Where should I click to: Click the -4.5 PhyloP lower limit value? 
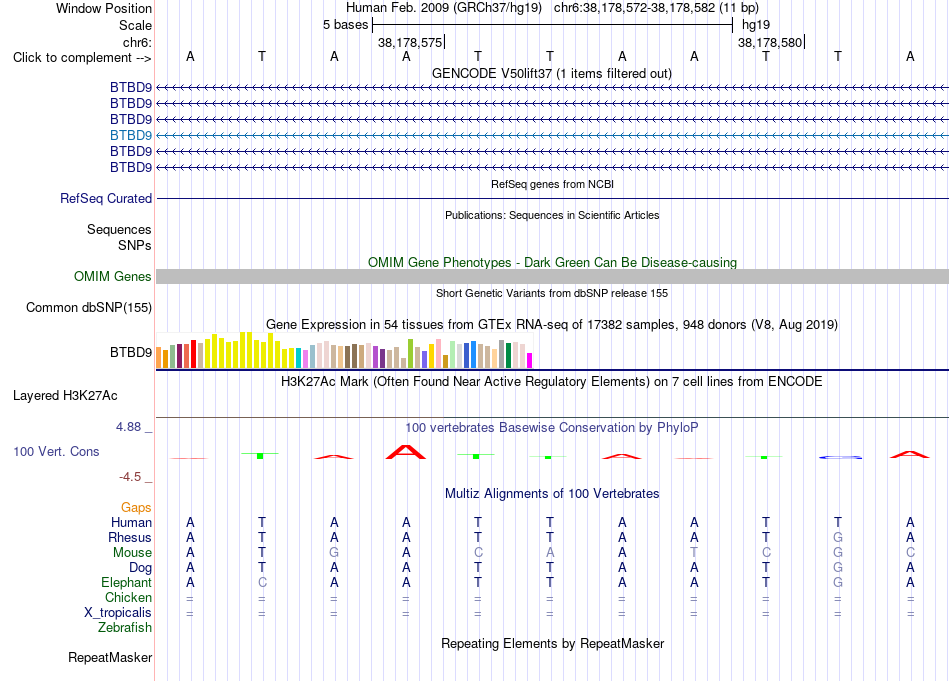[130, 477]
